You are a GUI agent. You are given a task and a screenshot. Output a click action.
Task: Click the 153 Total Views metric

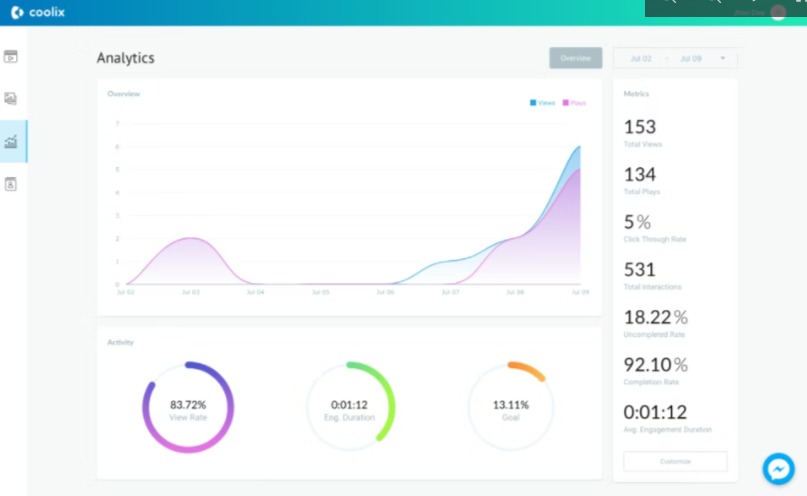pyautogui.click(x=643, y=132)
